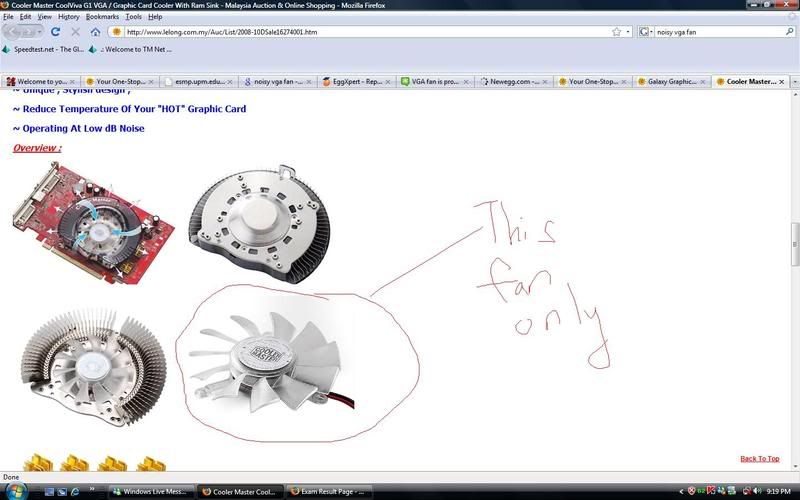The height and width of the screenshot is (500, 800).
Task: Click the red shield tray icon
Action: coord(692,491)
